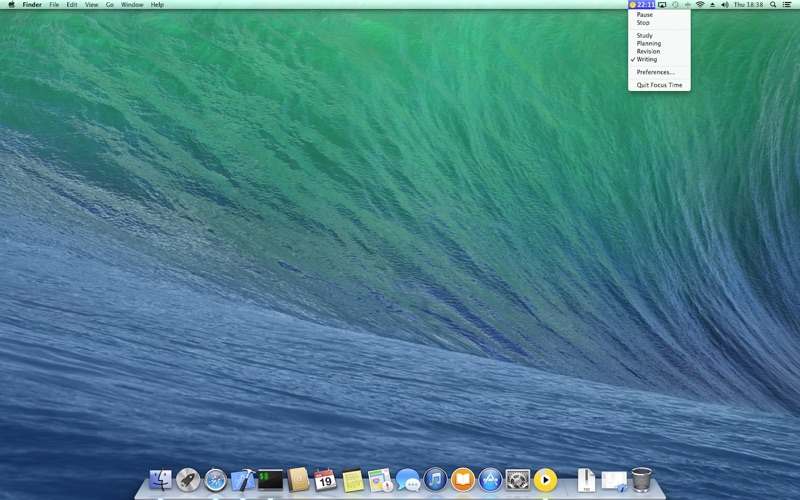Viewport: 800px width, 500px height.
Task: Open Contacts address book in Dock
Action: pos(298,480)
